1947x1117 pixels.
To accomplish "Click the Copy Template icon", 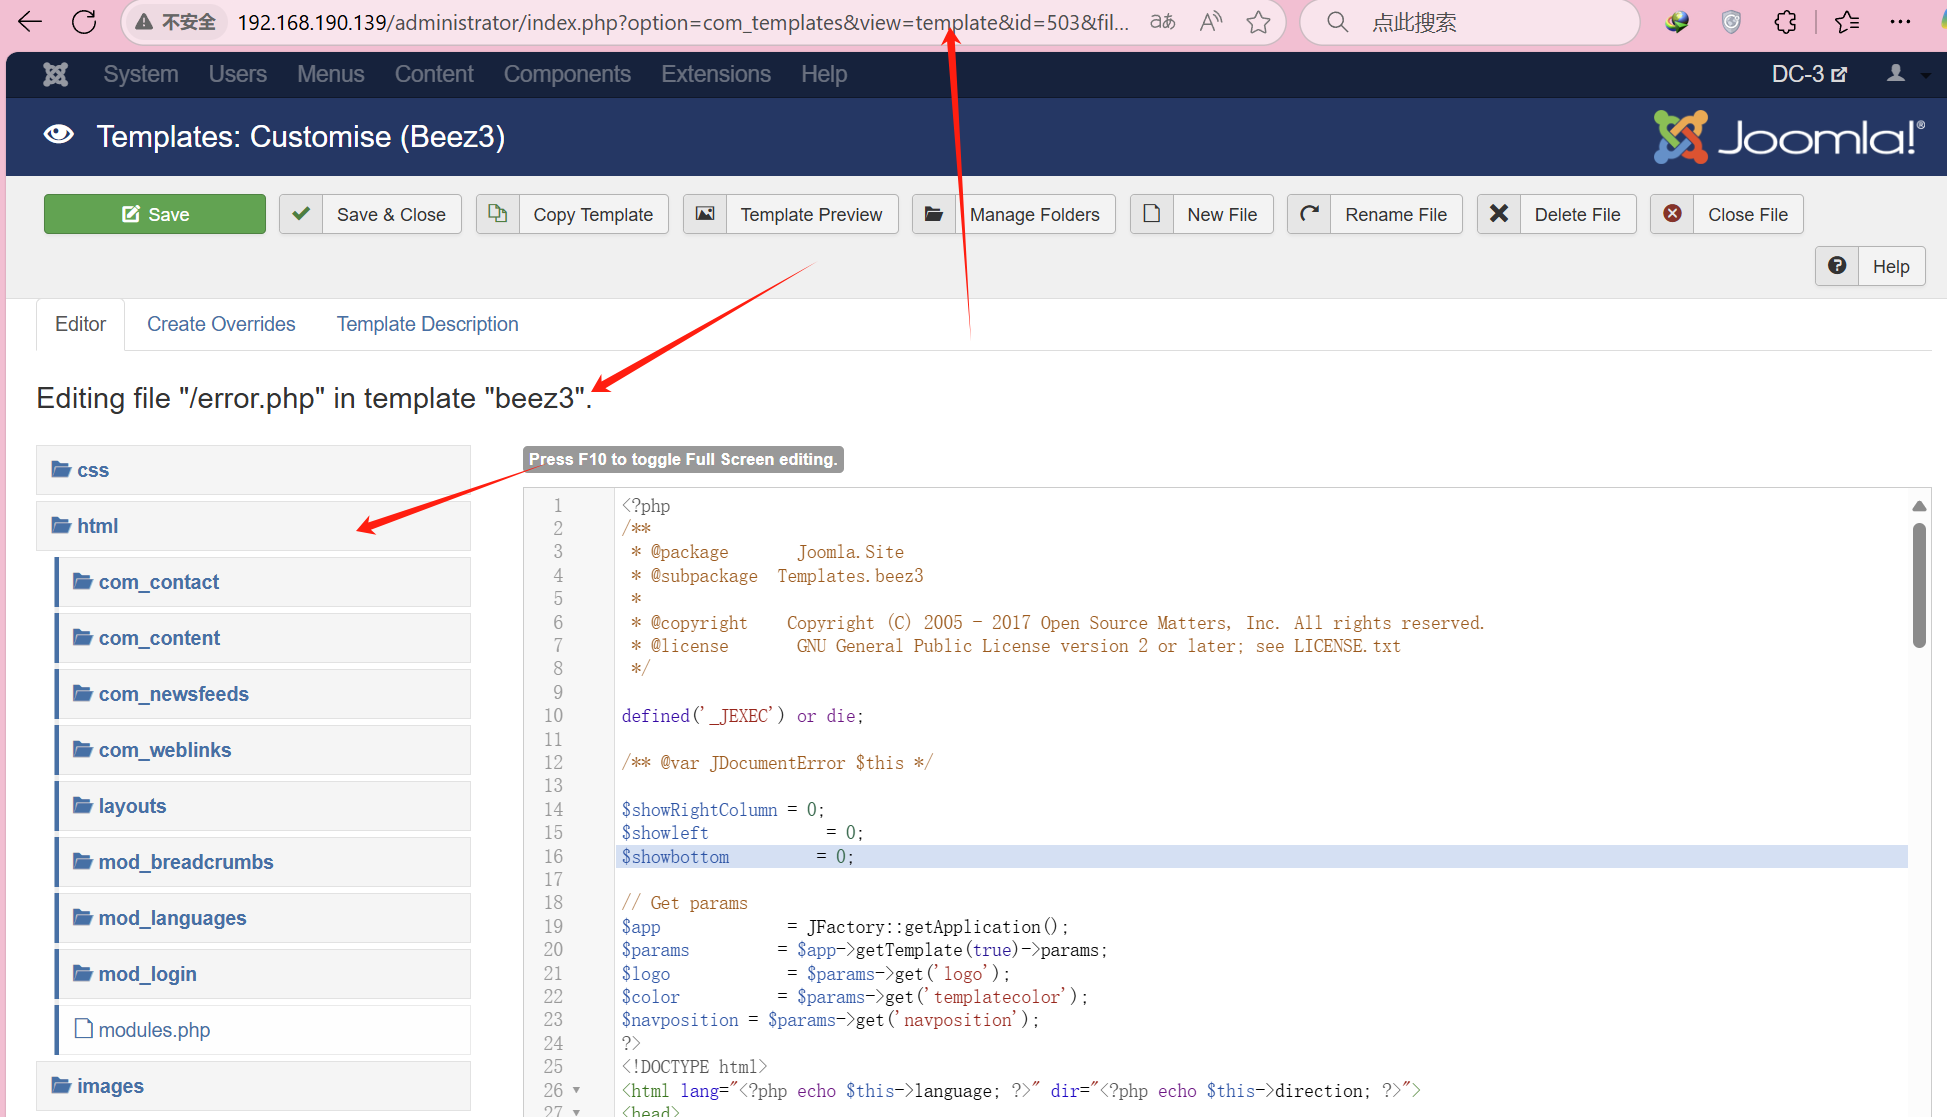I will point(498,214).
